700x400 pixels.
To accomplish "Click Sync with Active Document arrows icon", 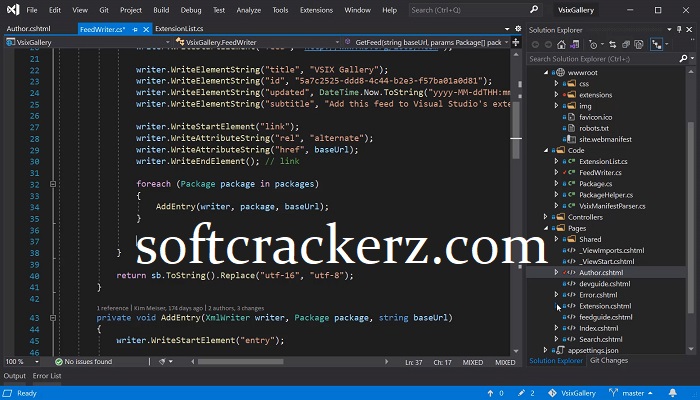I will tap(612, 44).
